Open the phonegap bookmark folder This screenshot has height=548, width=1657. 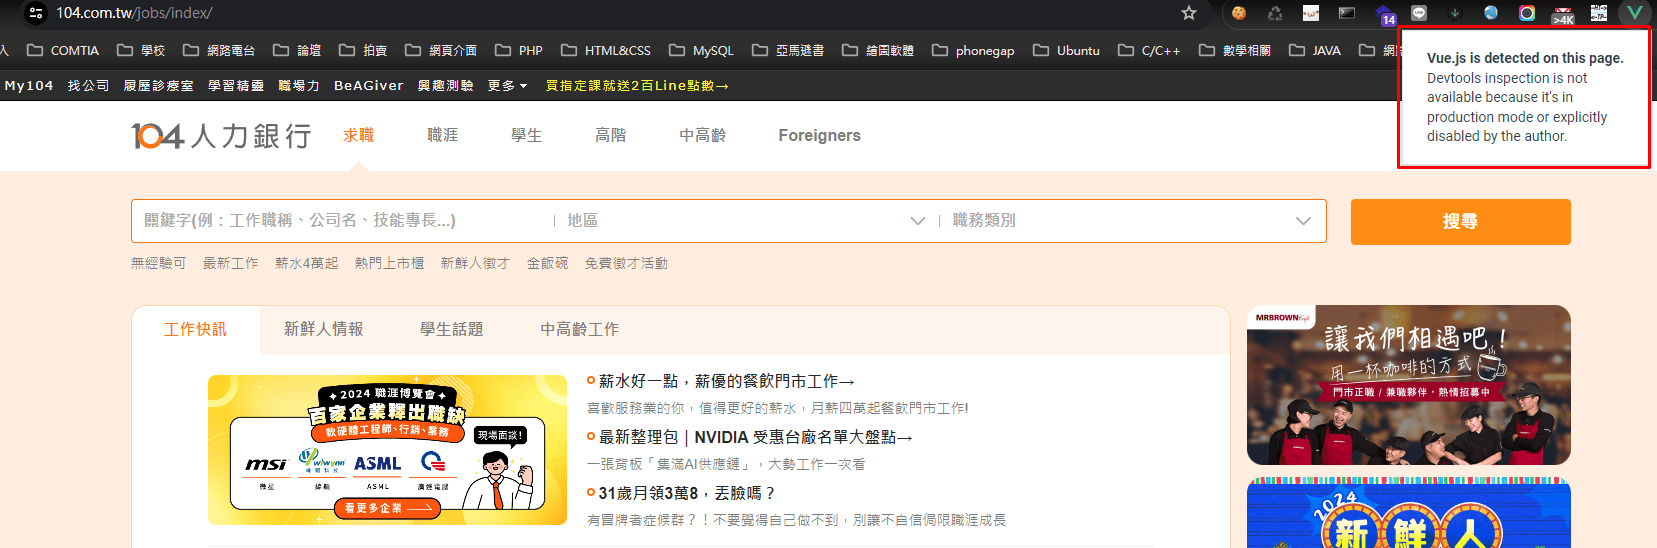[x=973, y=50]
